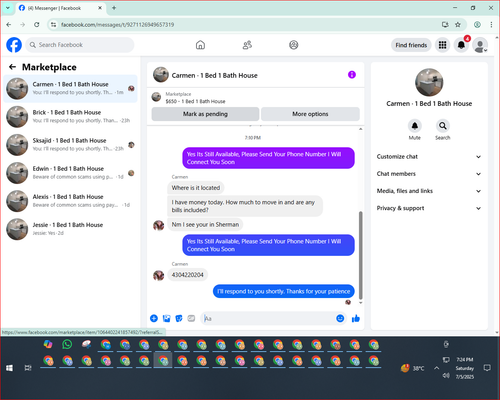This screenshot has width=500, height=400.
Task: Show hidden system tray icons
Action: click(436, 368)
